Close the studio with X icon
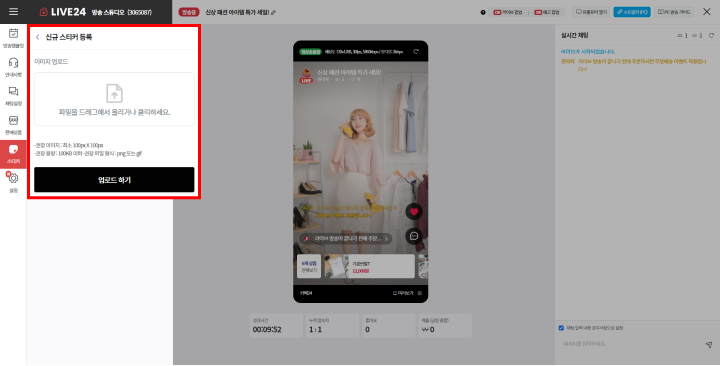 (707, 12)
